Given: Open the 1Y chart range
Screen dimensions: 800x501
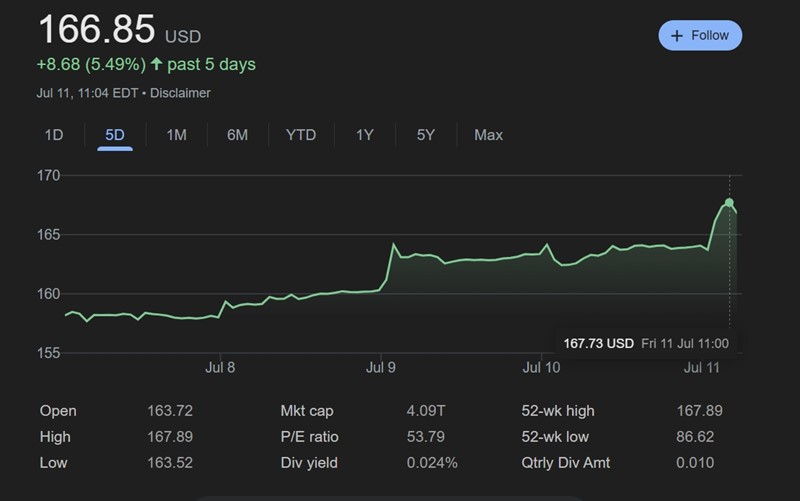Looking at the screenshot, I should [365, 135].
